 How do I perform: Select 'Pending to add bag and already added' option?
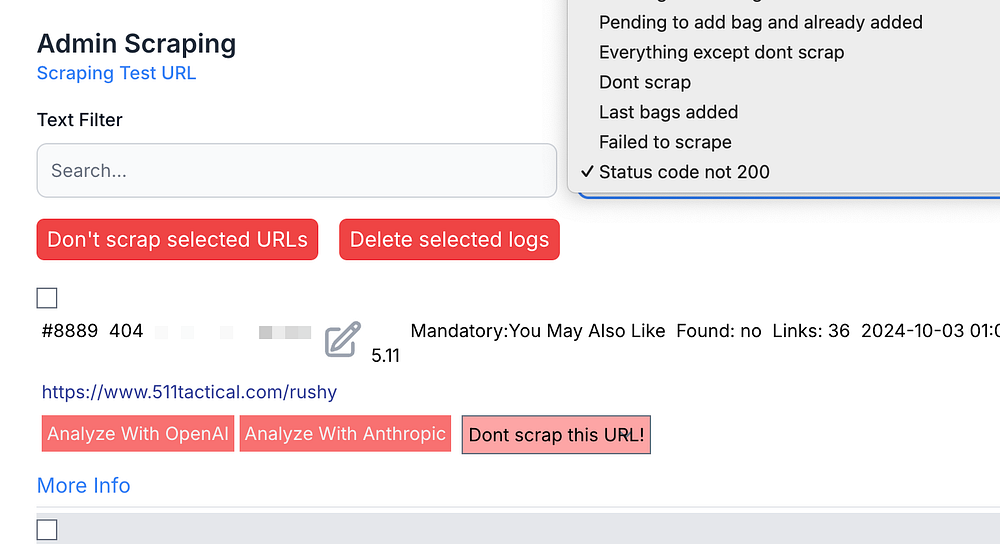pos(760,22)
